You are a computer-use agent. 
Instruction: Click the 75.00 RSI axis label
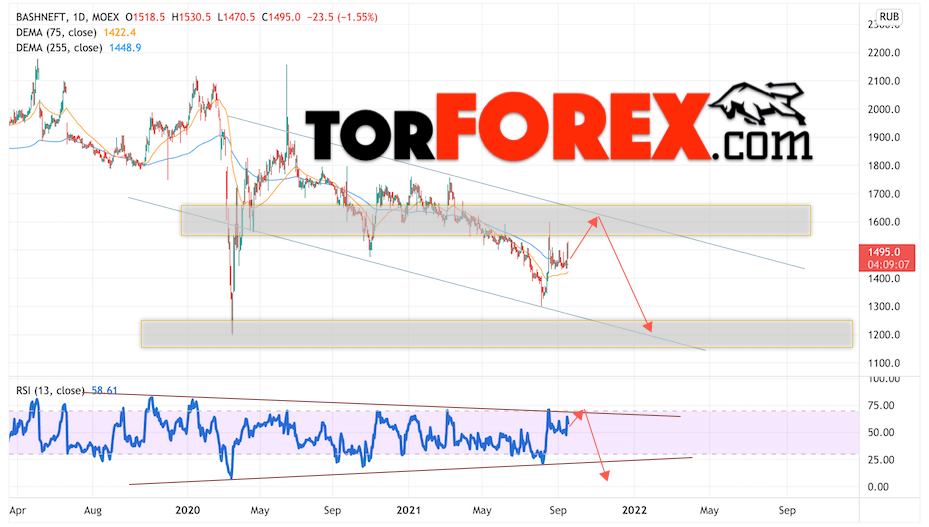pyautogui.click(x=881, y=405)
